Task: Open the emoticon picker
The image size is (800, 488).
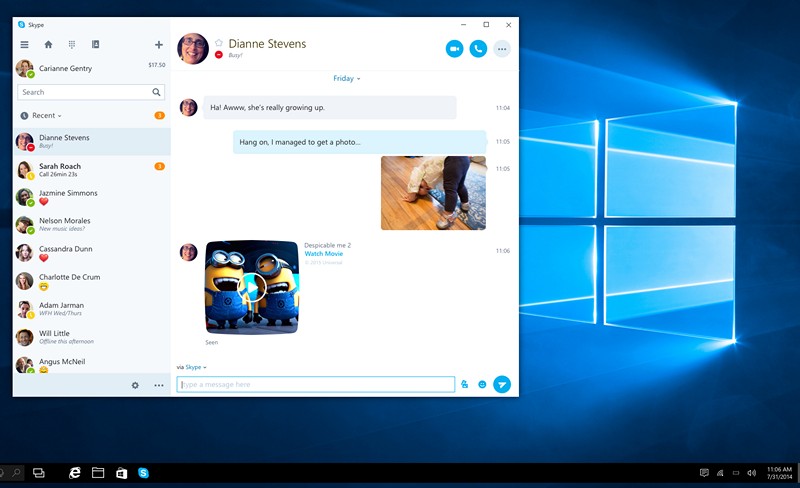Action: coord(482,384)
